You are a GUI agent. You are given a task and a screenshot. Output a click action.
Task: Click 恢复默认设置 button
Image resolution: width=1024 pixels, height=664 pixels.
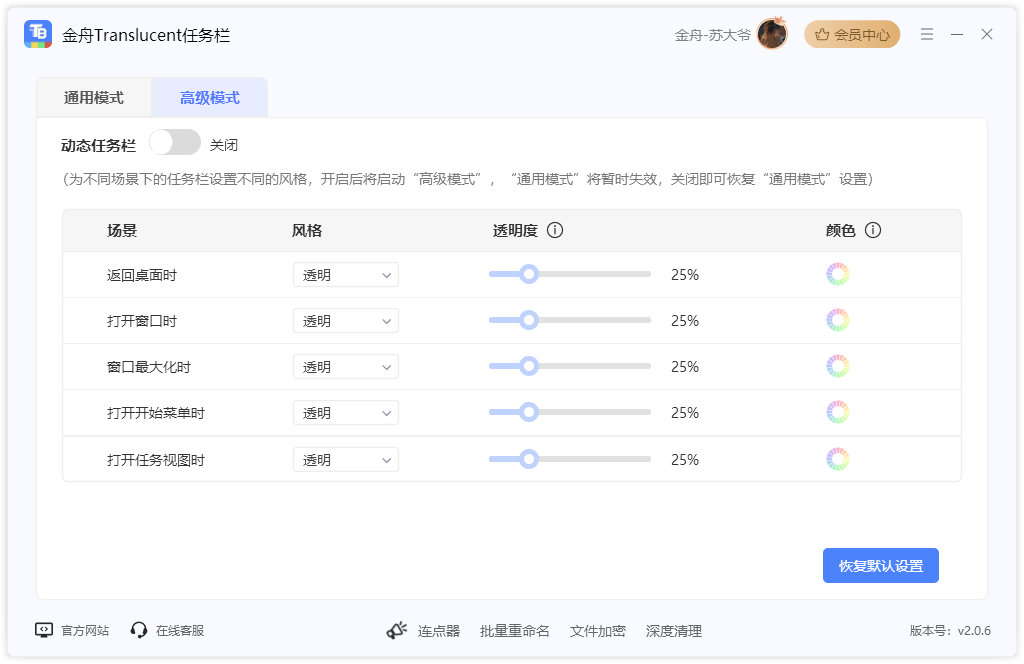880,565
